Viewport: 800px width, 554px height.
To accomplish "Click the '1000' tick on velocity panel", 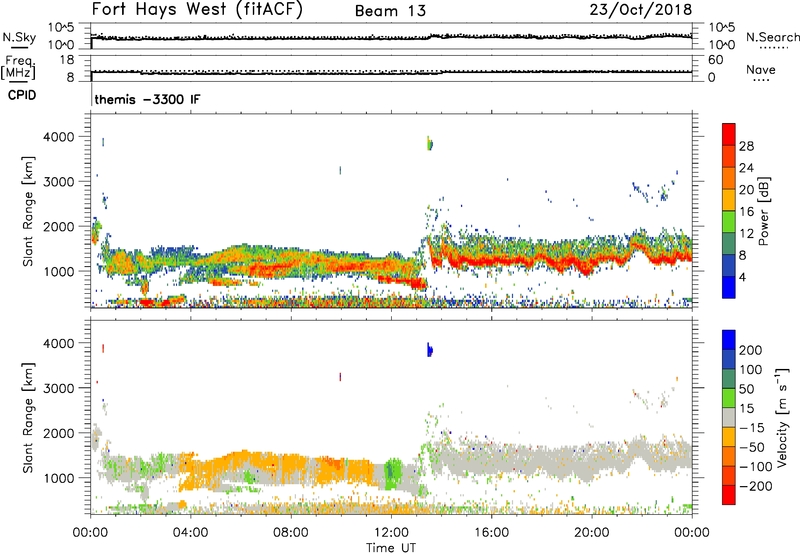I will click(x=59, y=478).
